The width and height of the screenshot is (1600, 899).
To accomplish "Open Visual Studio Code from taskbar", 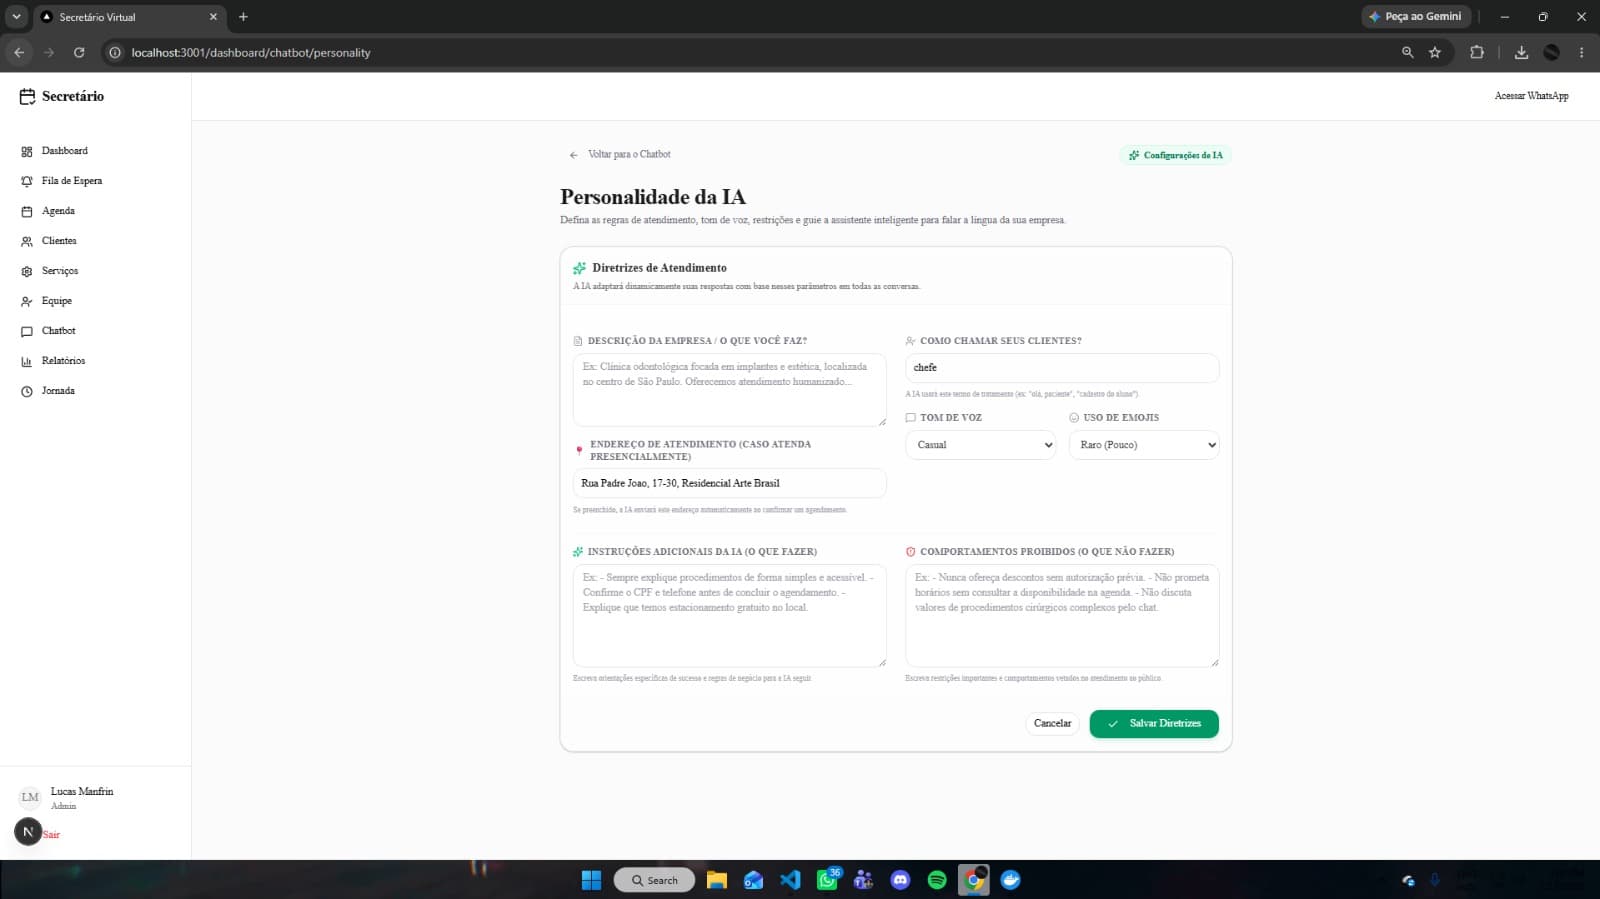I will tap(790, 880).
